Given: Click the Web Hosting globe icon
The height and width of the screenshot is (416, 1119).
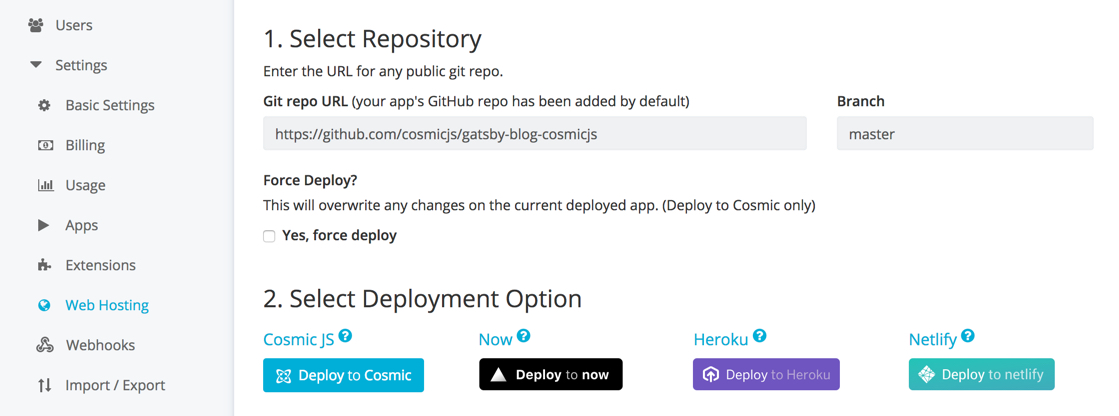Looking at the screenshot, I should 44,305.
